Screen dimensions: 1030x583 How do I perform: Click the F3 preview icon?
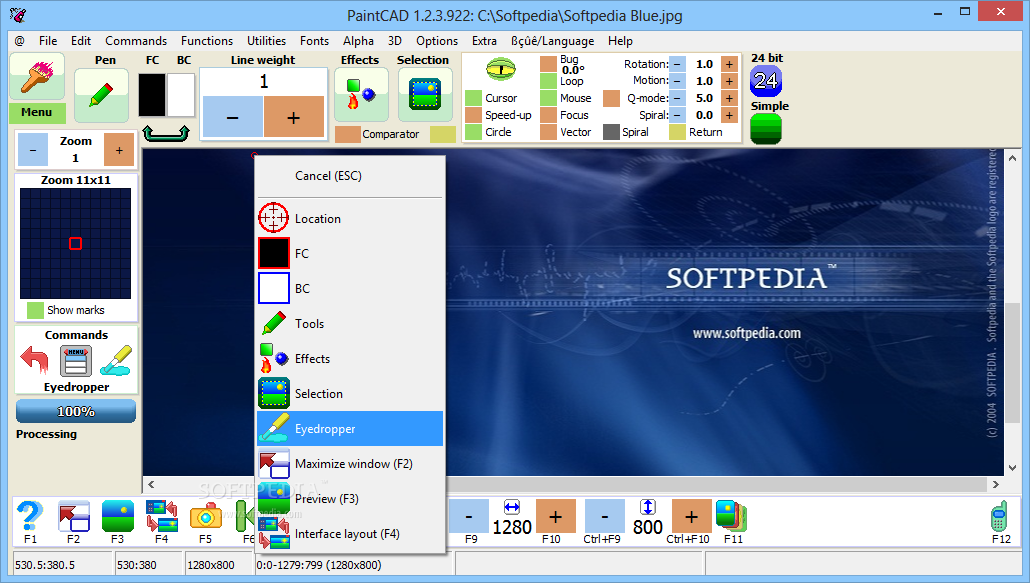(118, 516)
